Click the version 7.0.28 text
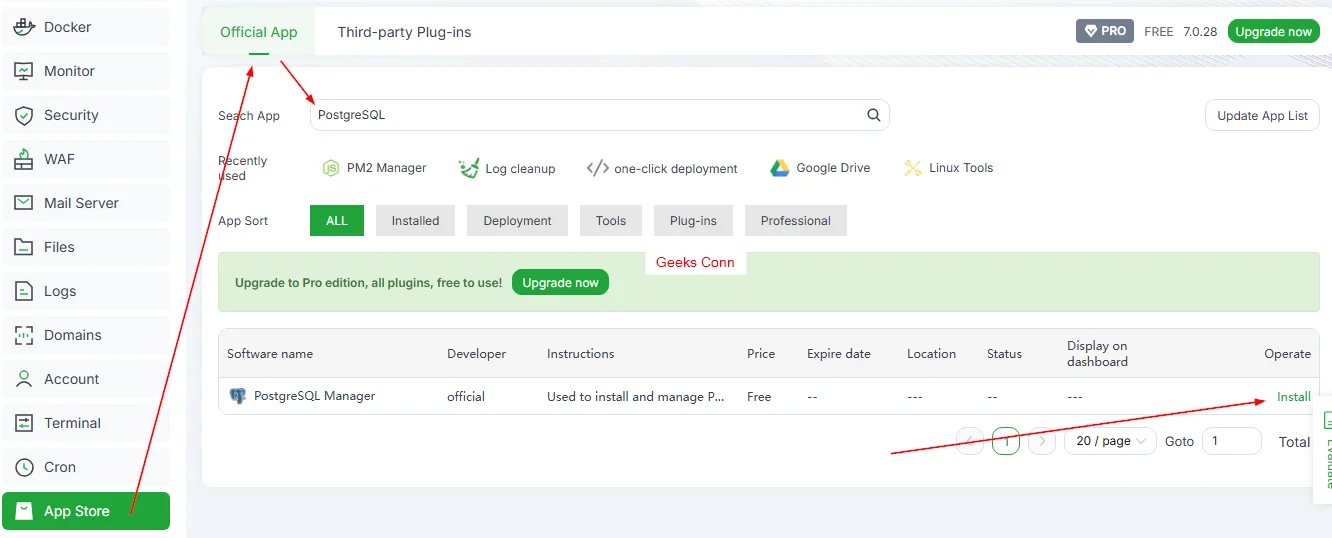1332x538 pixels. pos(1200,31)
